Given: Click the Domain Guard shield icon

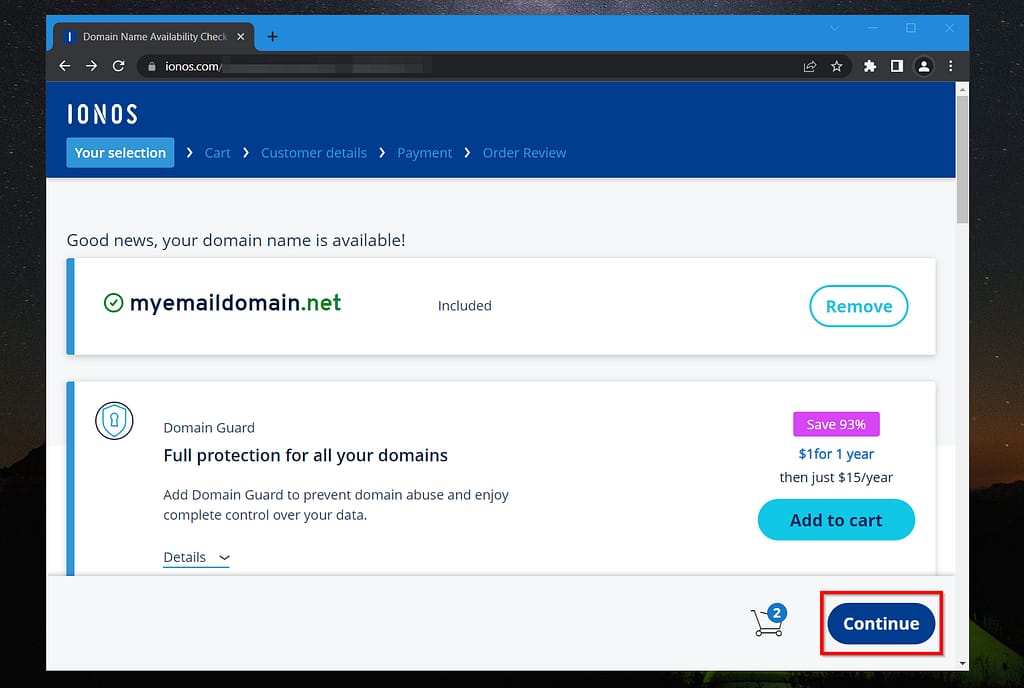Looking at the screenshot, I should tap(114, 420).
